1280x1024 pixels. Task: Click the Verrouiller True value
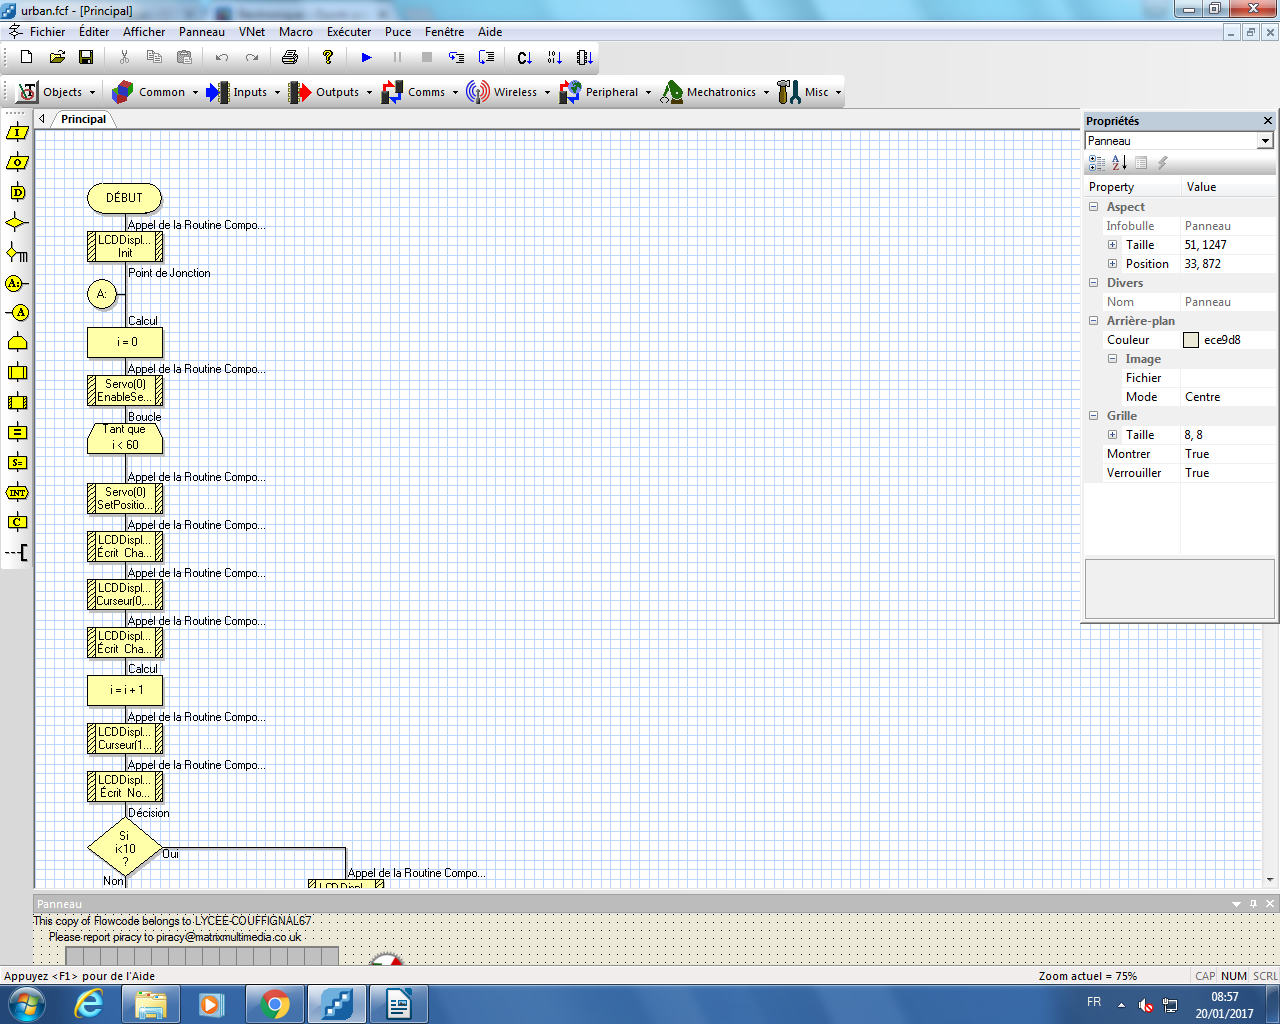click(1228, 473)
